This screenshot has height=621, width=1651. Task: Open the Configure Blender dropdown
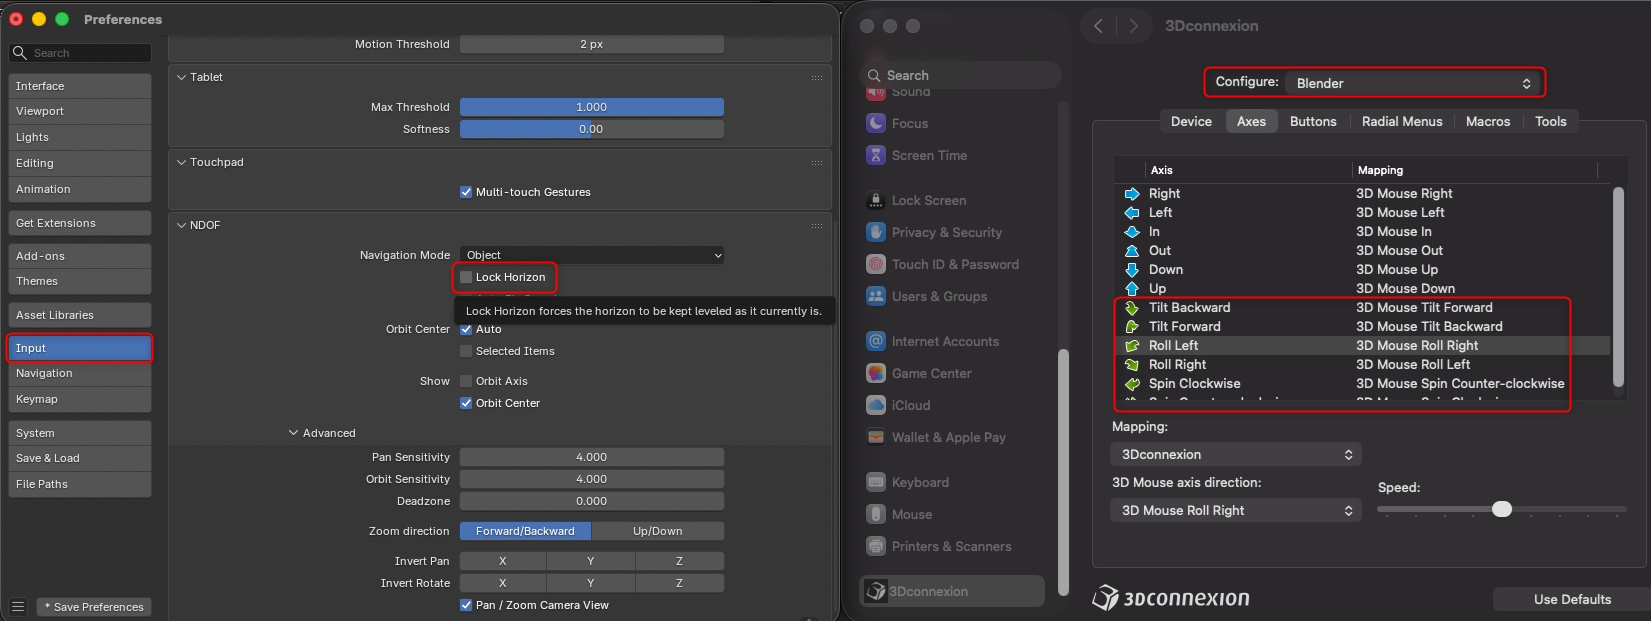1414,83
